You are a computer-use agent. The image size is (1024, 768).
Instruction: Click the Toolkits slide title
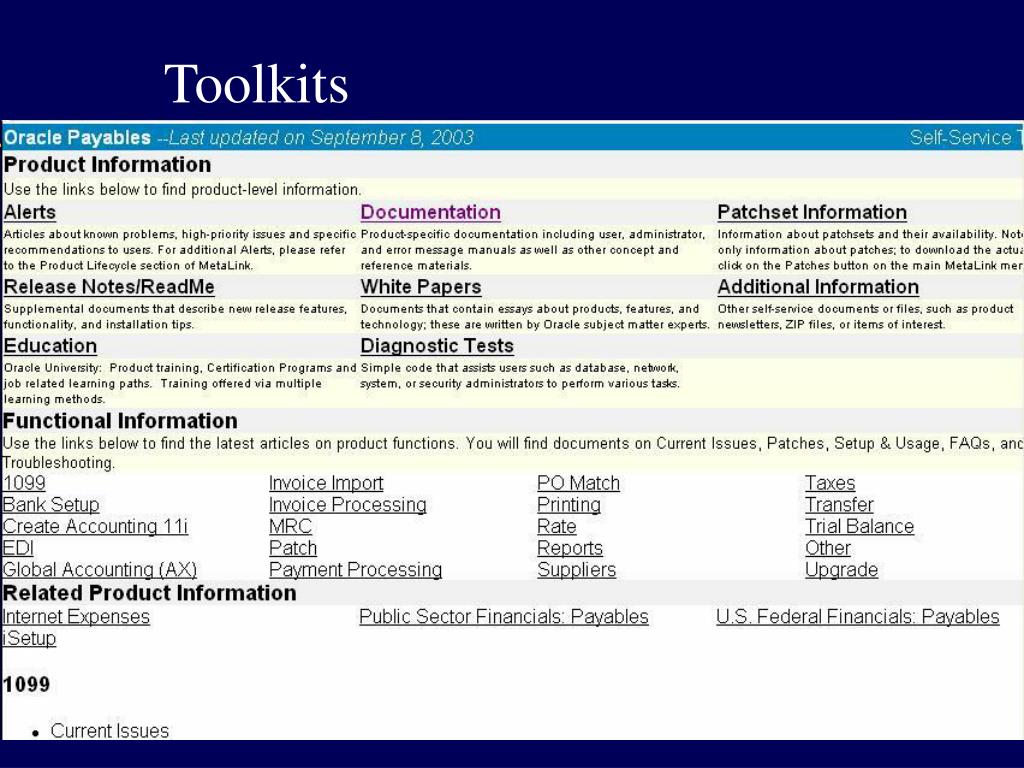coord(256,84)
